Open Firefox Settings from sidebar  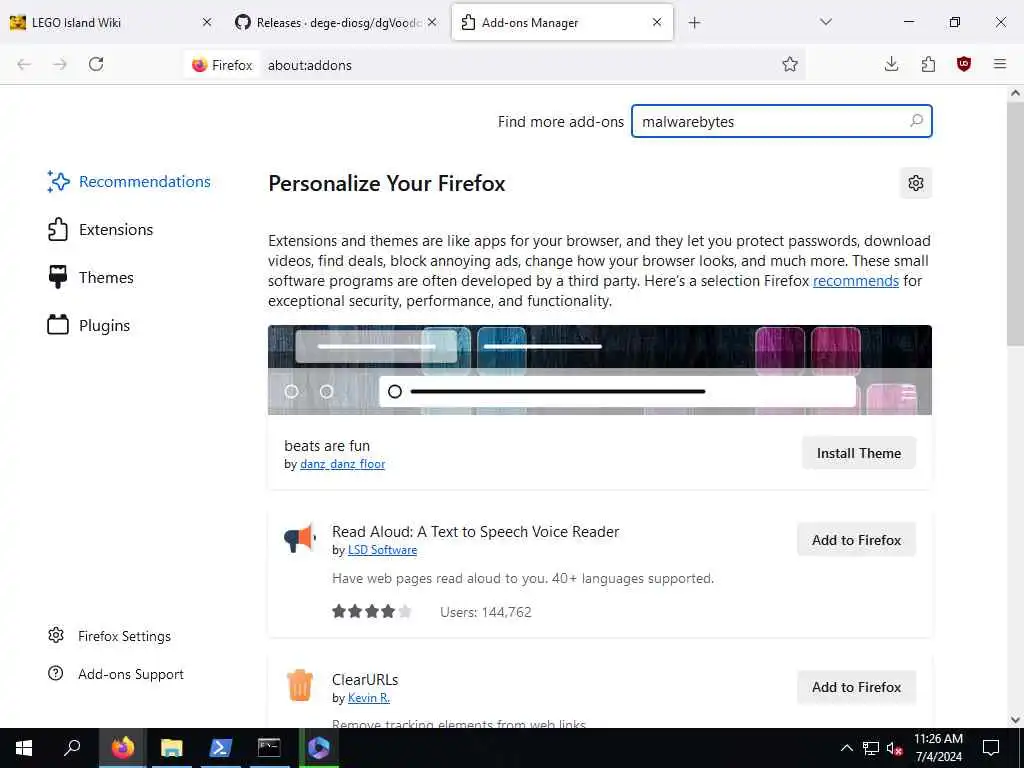coord(110,635)
